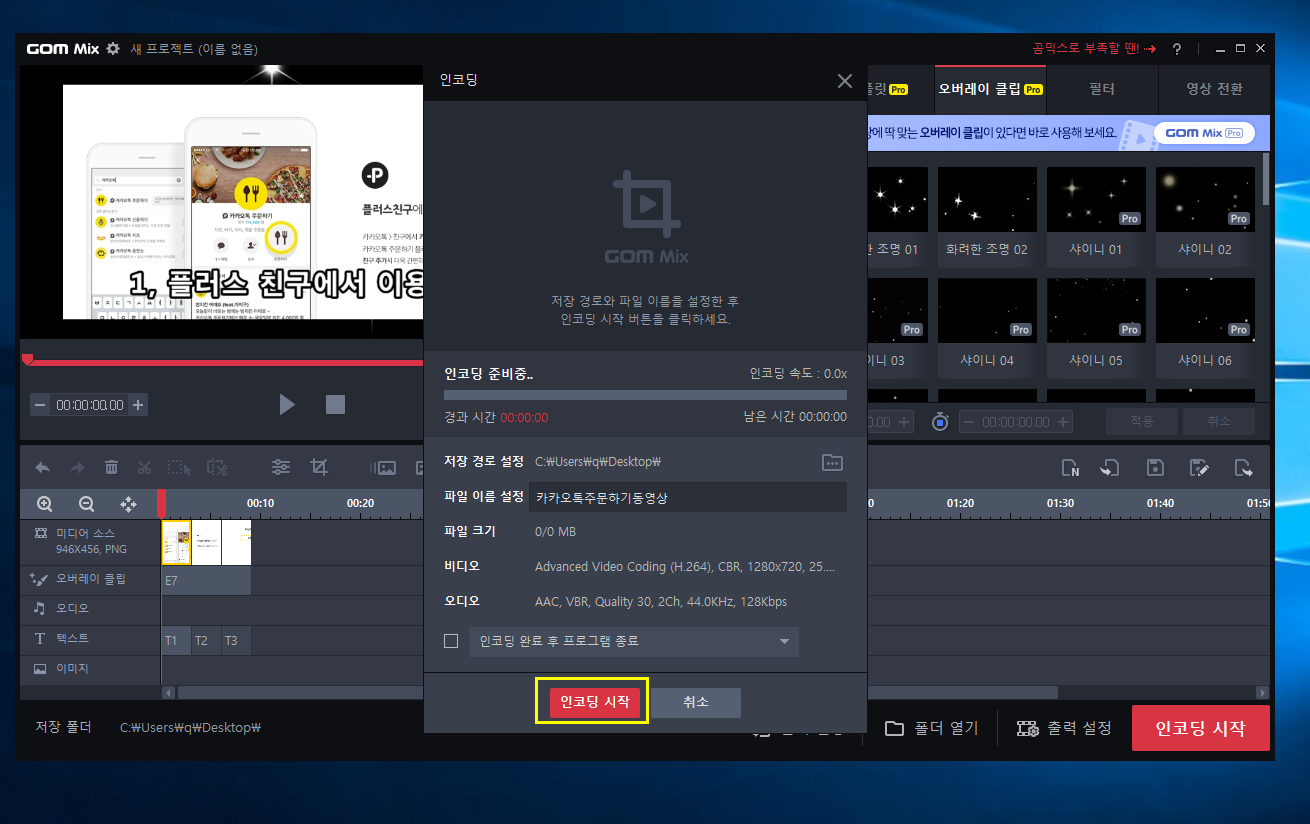The image size is (1310, 824).
Task: Switch to 오버레이 클립 tab
Action: point(990,88)
